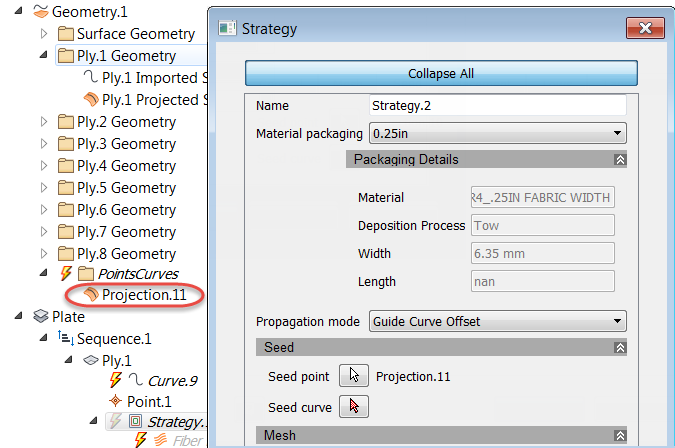
Task: Click the Ply.1 Projected surface icon
Action: (x=90, y=100)
